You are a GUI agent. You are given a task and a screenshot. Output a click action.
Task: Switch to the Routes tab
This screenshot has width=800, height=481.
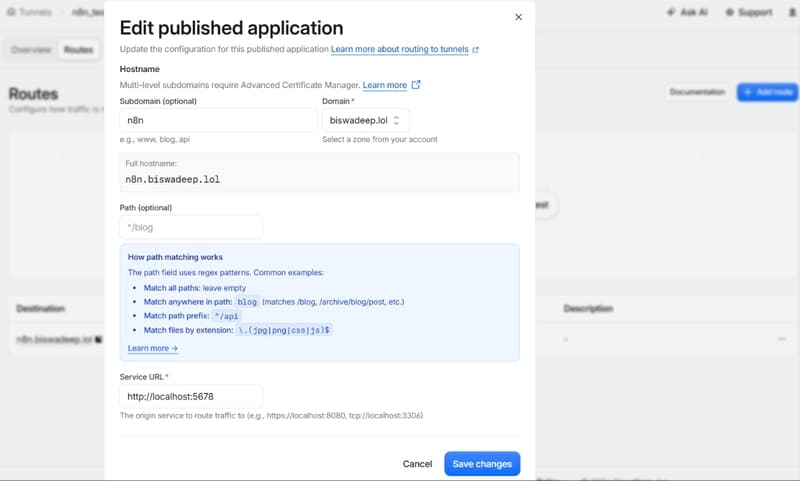79,49
